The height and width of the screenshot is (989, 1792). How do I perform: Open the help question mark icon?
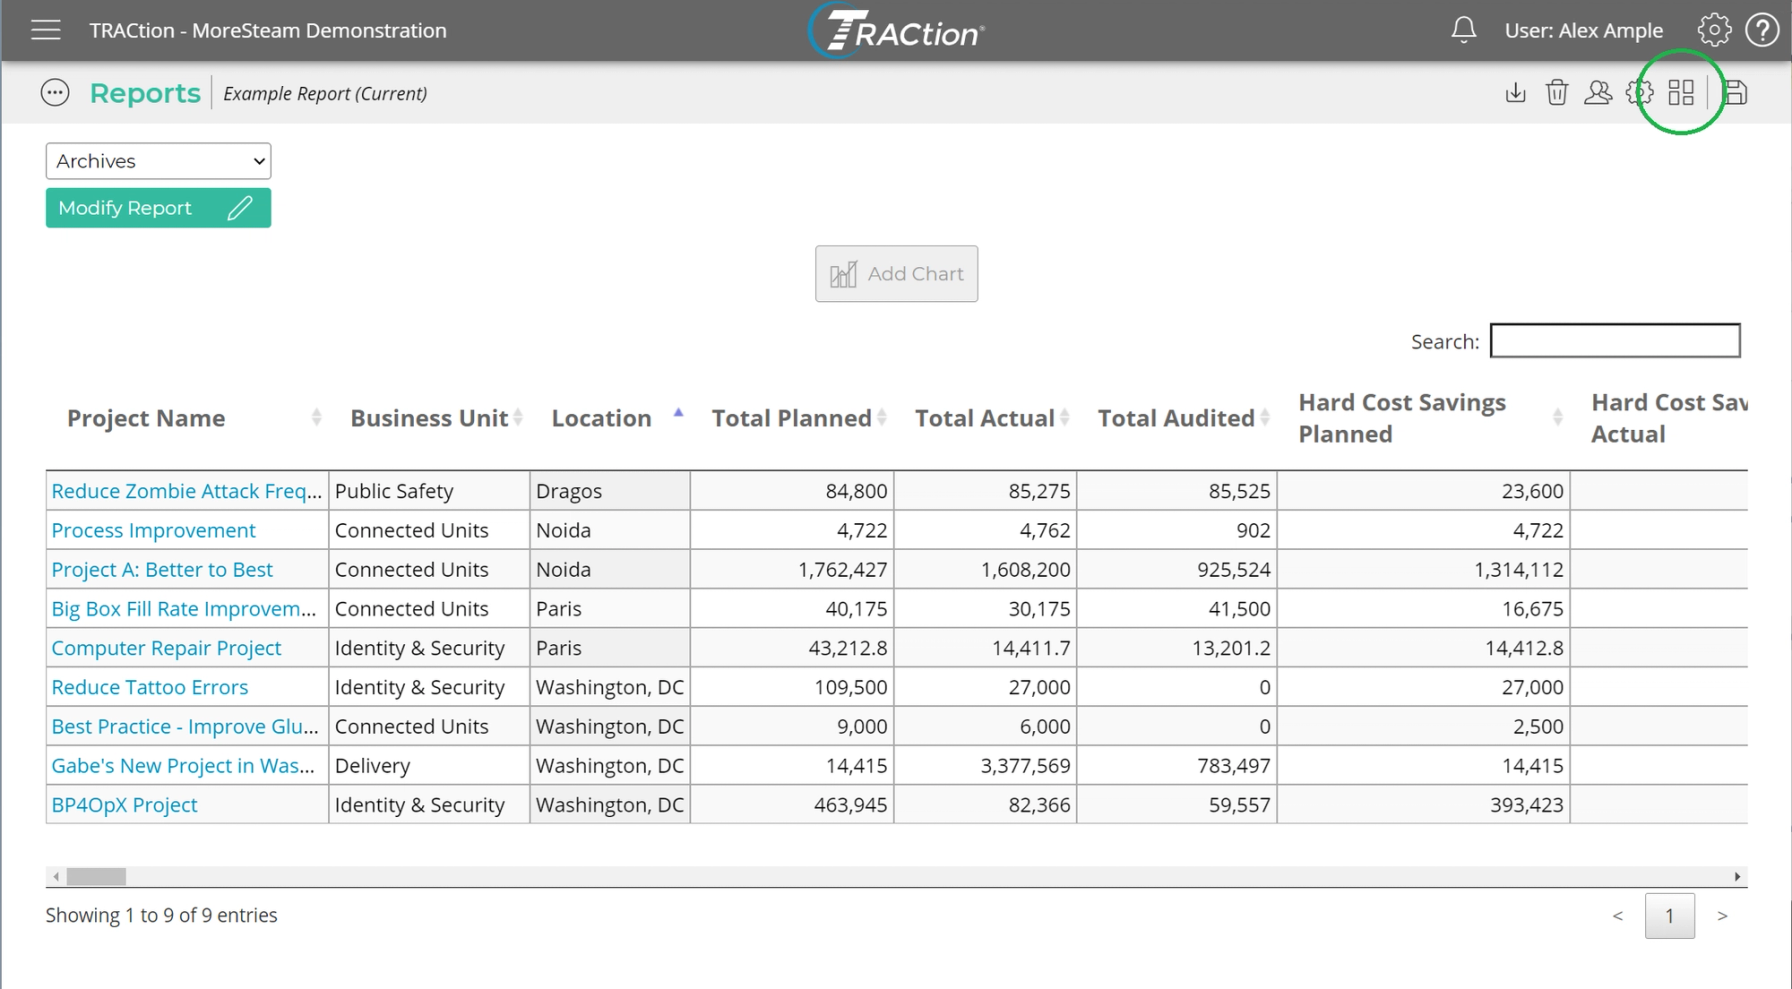pos(1762,30)
